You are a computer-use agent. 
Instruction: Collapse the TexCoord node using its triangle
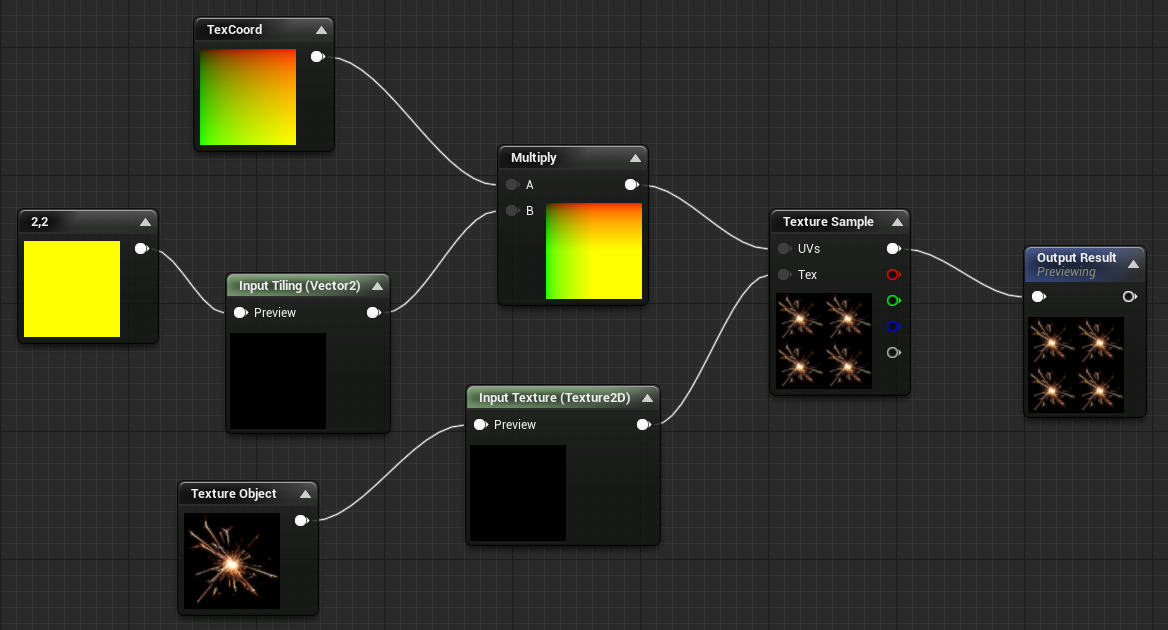pyautogui.click(x=321, y=29)
